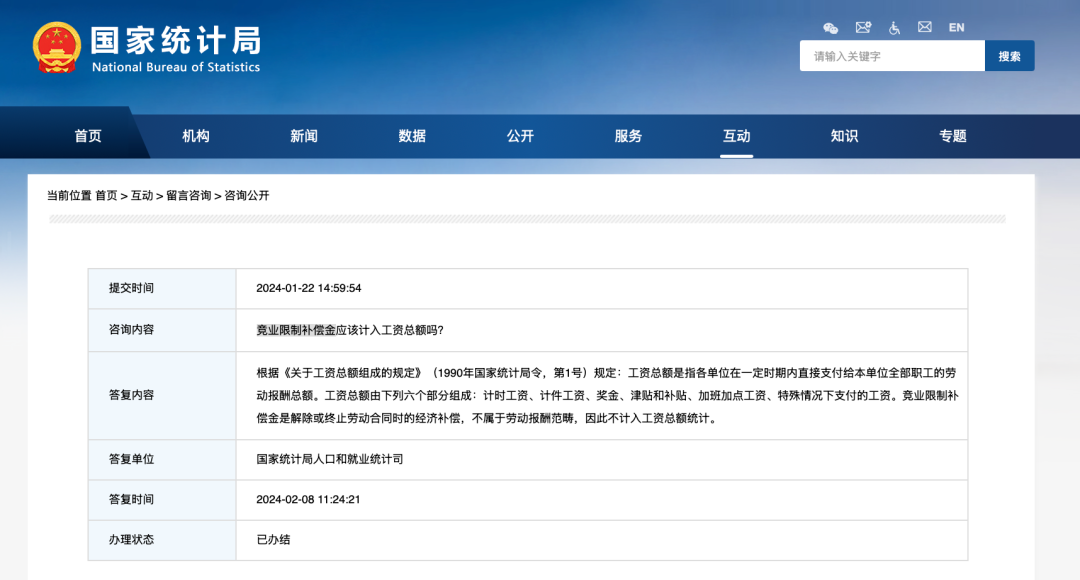The height and width of the screenshot is (580, 1080).
Task: Click 留言咨询 in the breadcrumb
Action: pos(189,196)
